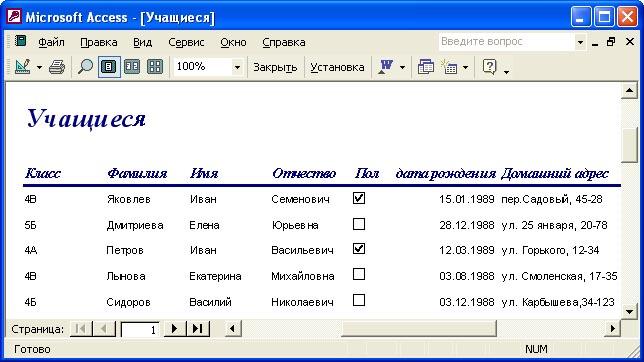Go to next page button

coord(175,329)
